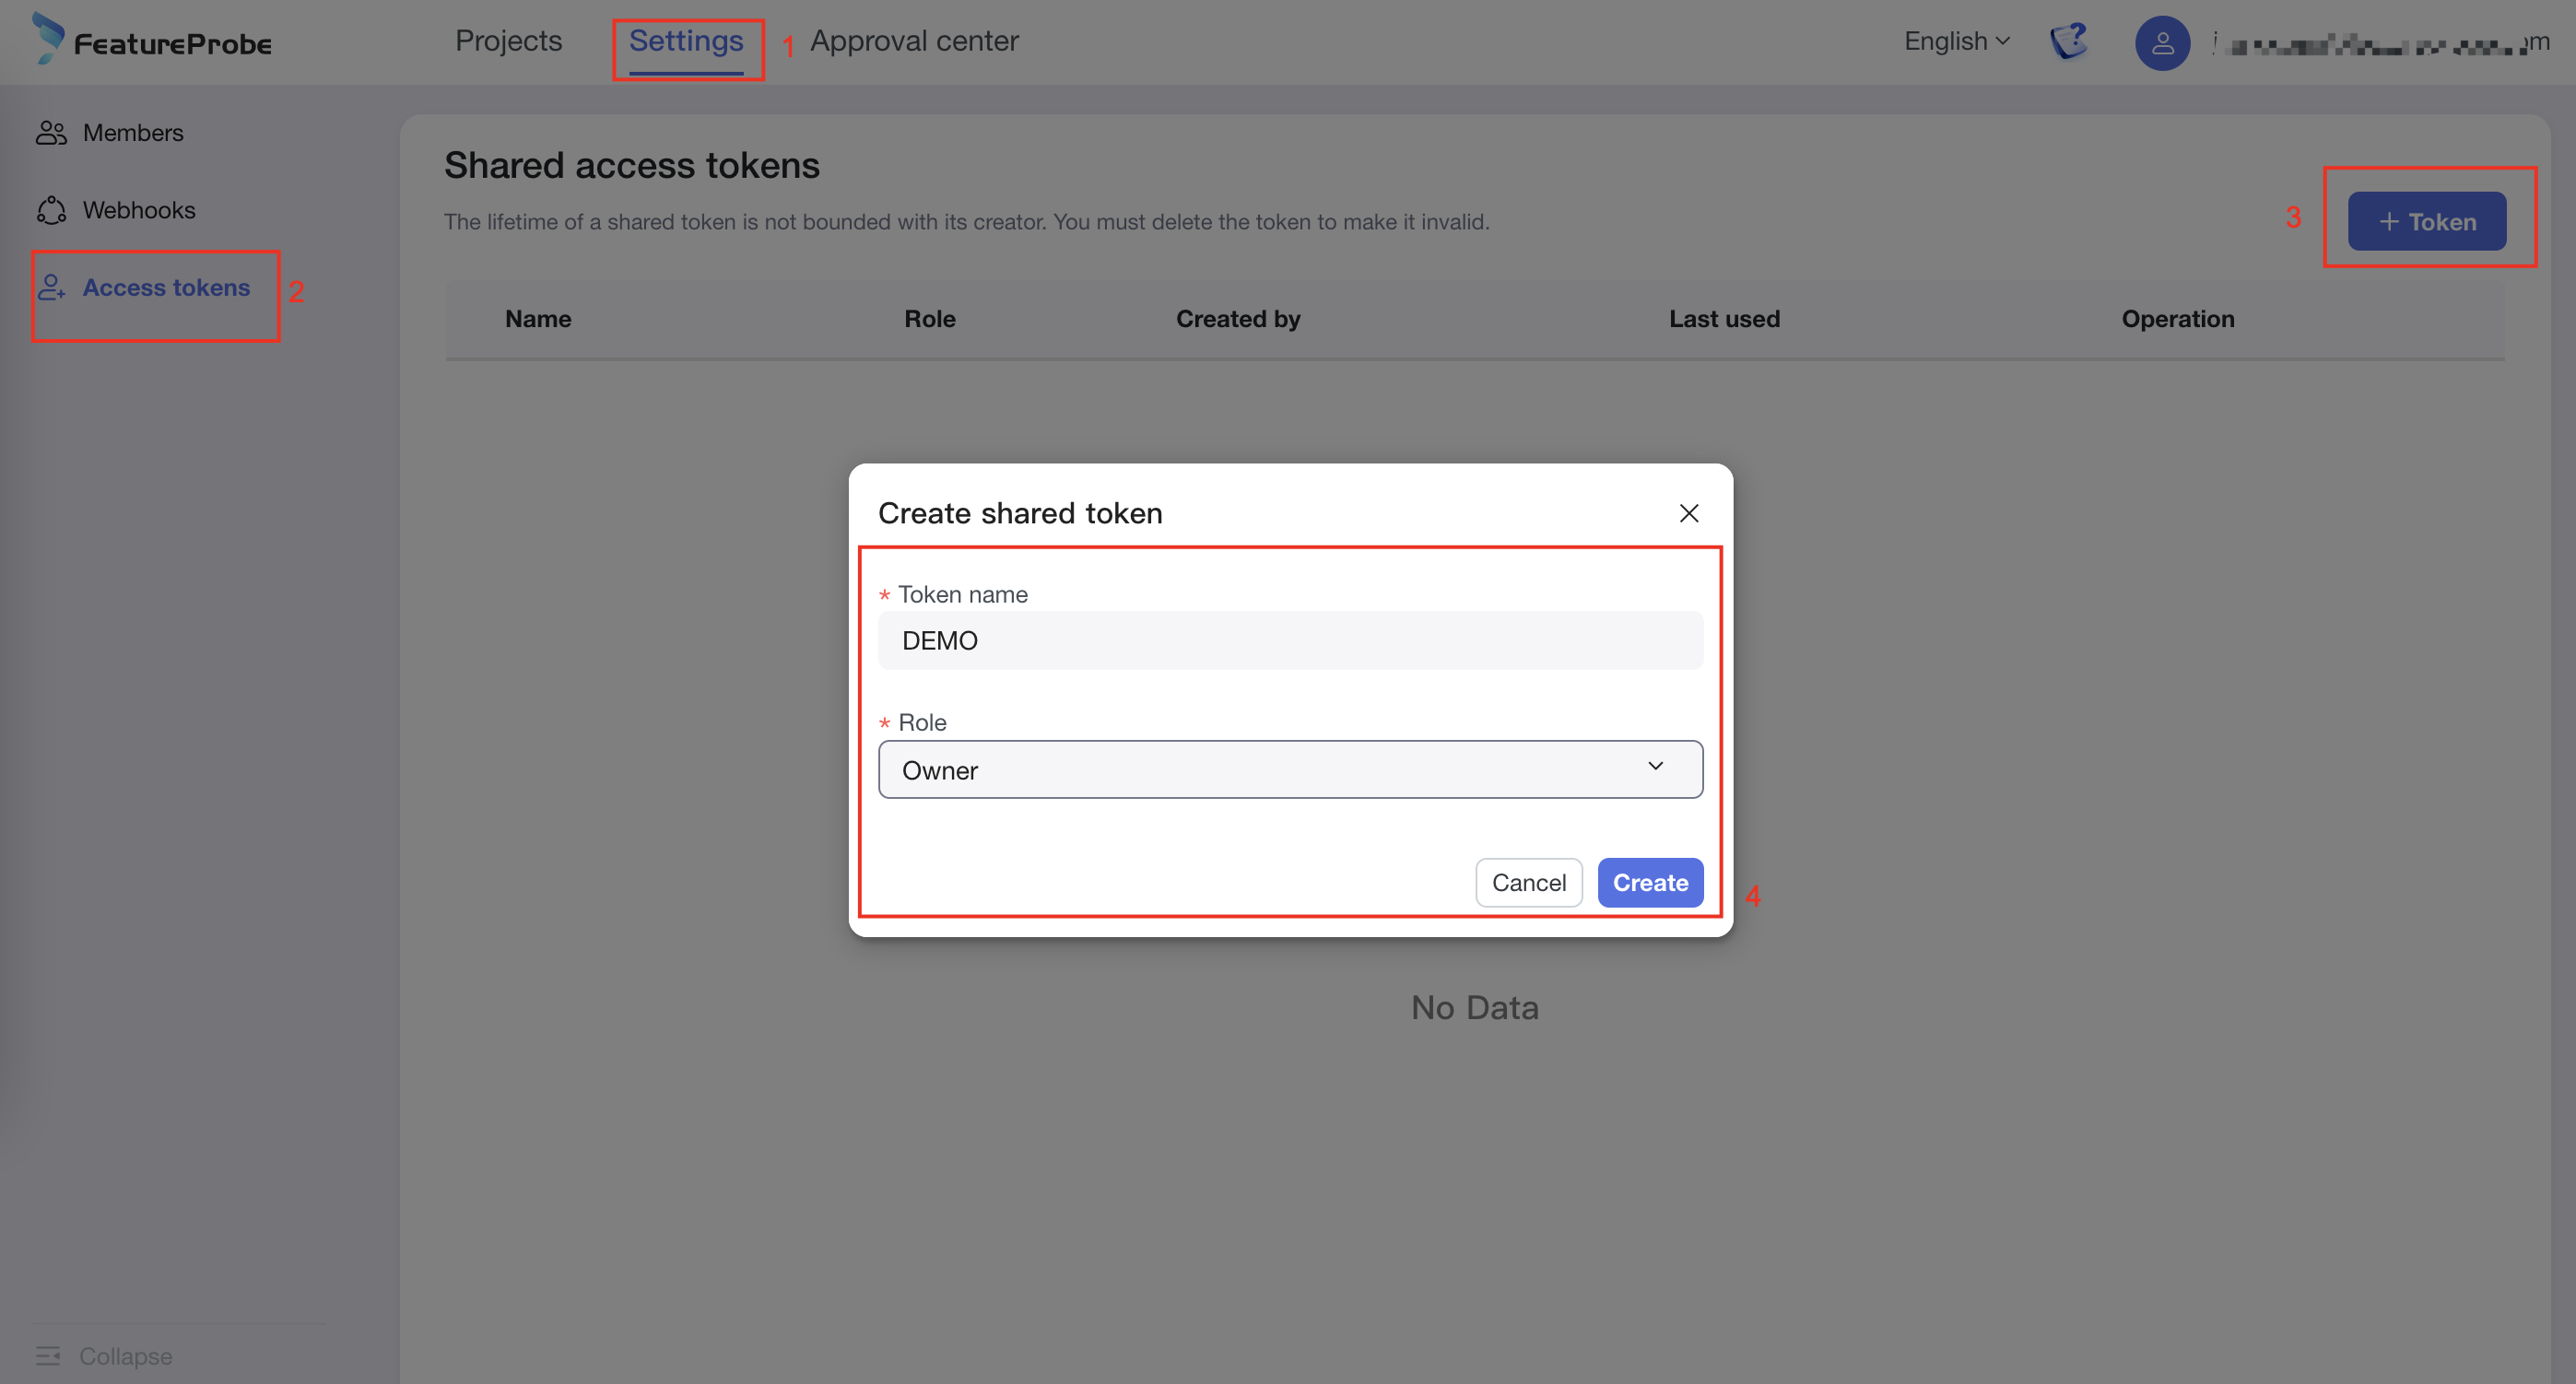Click the Members people icon
The image size is (2576, 1384).
(x=51, y=133)
